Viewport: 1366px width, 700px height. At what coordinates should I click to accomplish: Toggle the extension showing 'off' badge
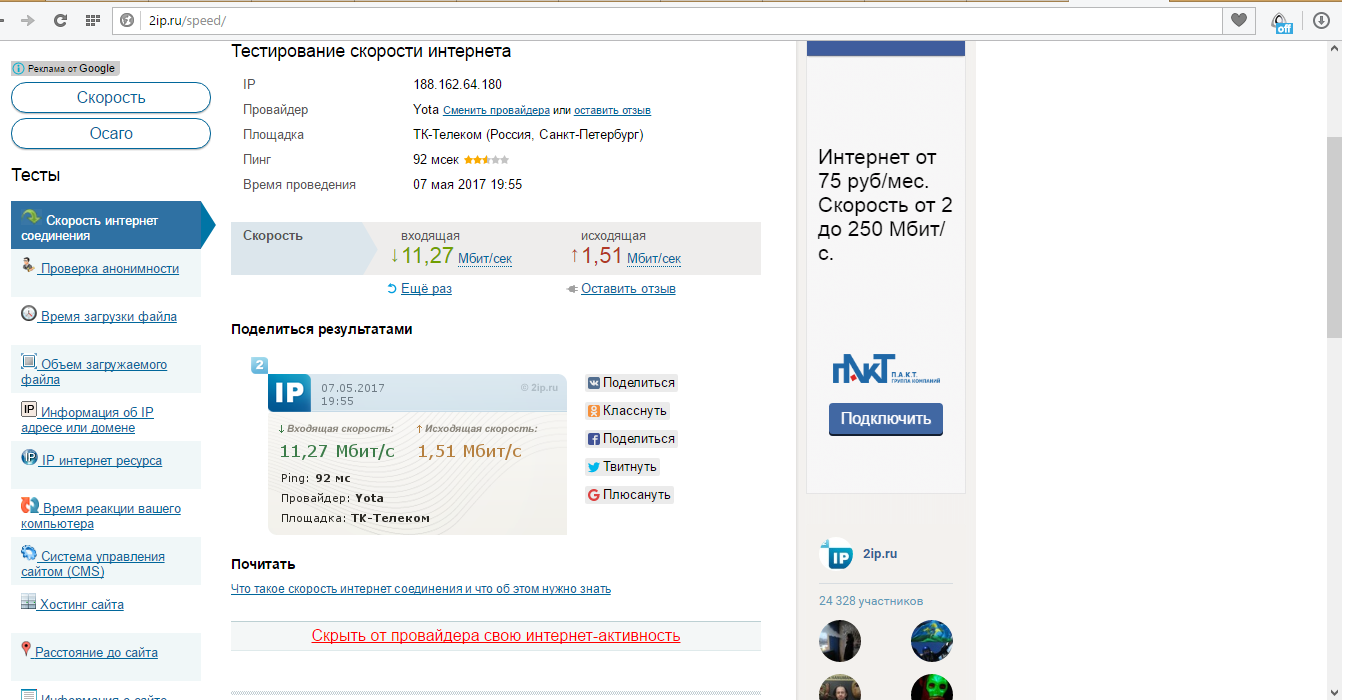[x=1280, y=21]
